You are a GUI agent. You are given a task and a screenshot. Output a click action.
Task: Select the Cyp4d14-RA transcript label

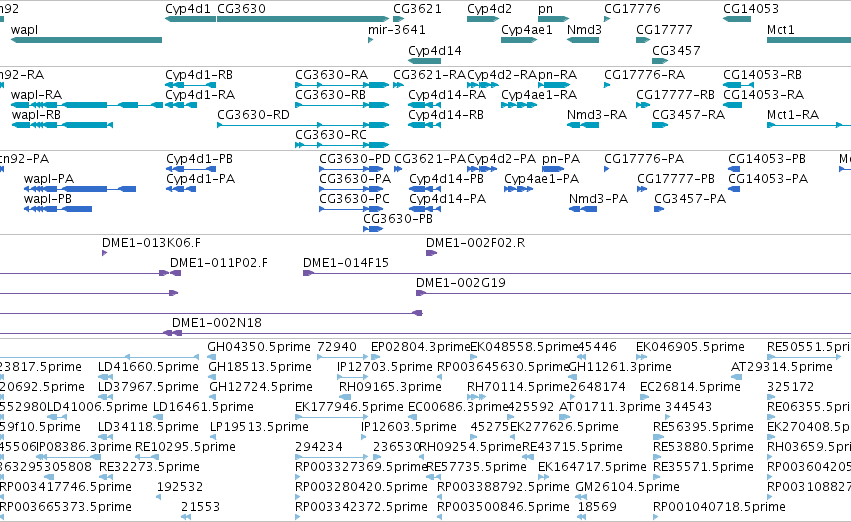pos(447,95)
